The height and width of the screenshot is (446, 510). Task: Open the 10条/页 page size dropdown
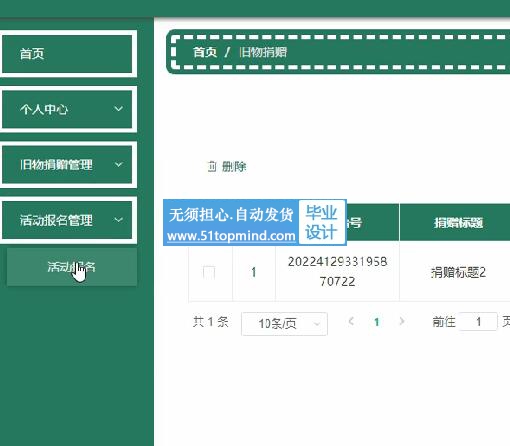coord(284,323)
